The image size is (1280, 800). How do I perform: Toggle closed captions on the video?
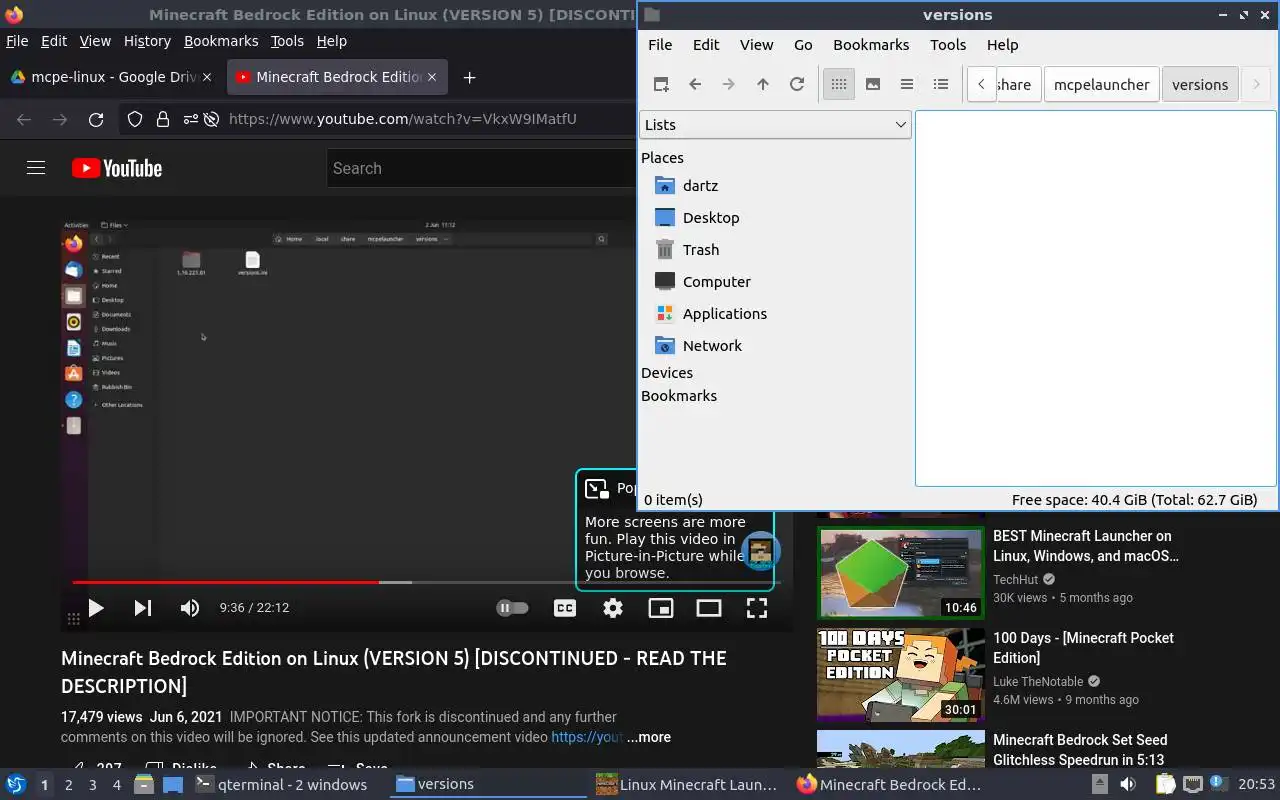[x=565, y=607]
